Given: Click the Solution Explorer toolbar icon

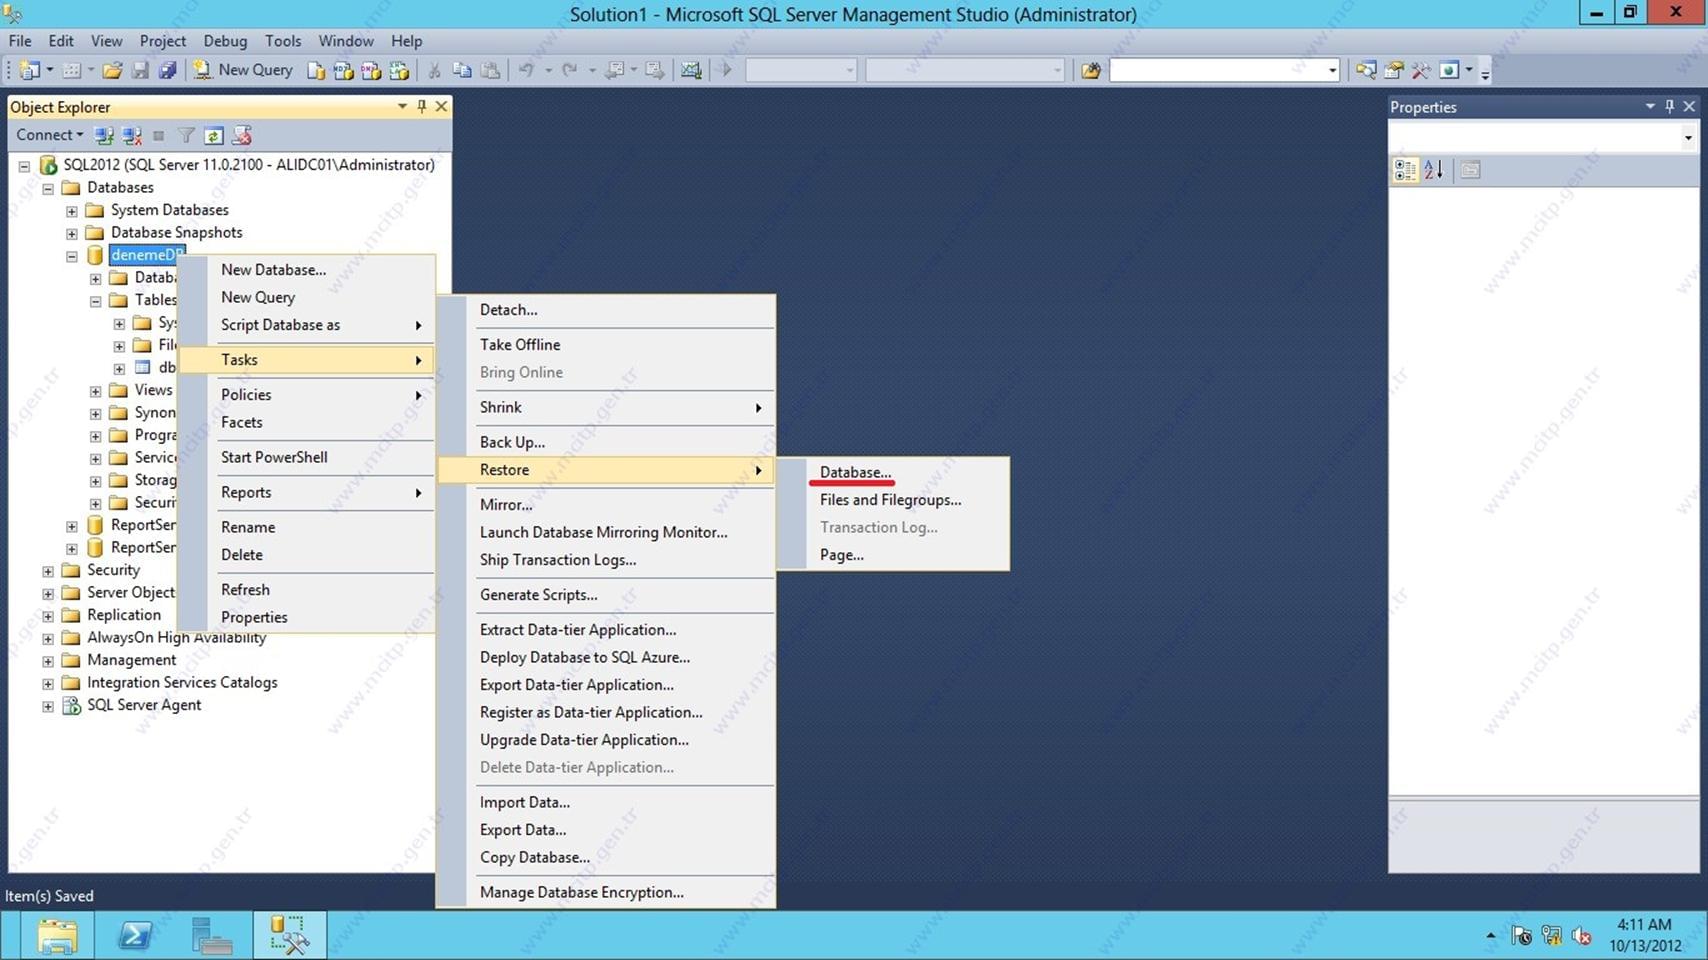Looking at the screenshot, I should tap(1365, 70).
